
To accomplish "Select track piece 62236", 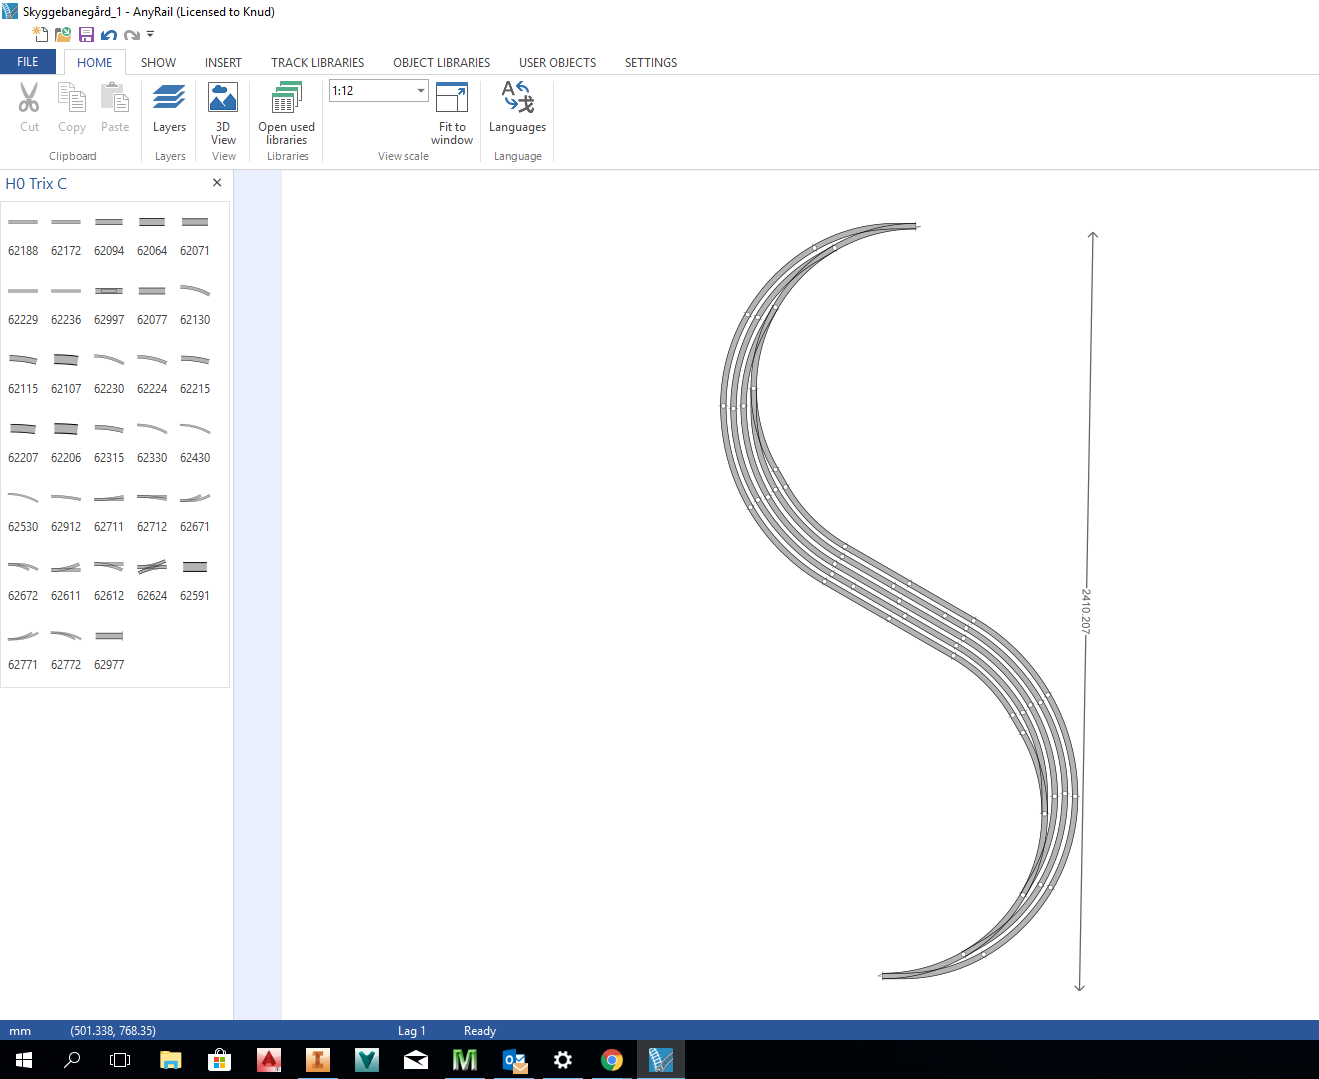I will tap(66, 303).
